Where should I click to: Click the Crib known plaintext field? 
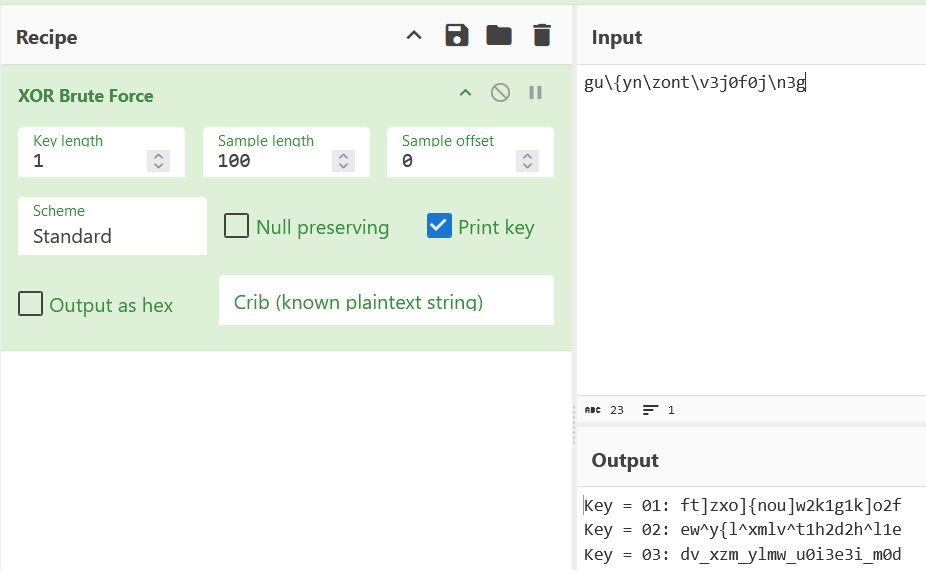coord(385,301)
